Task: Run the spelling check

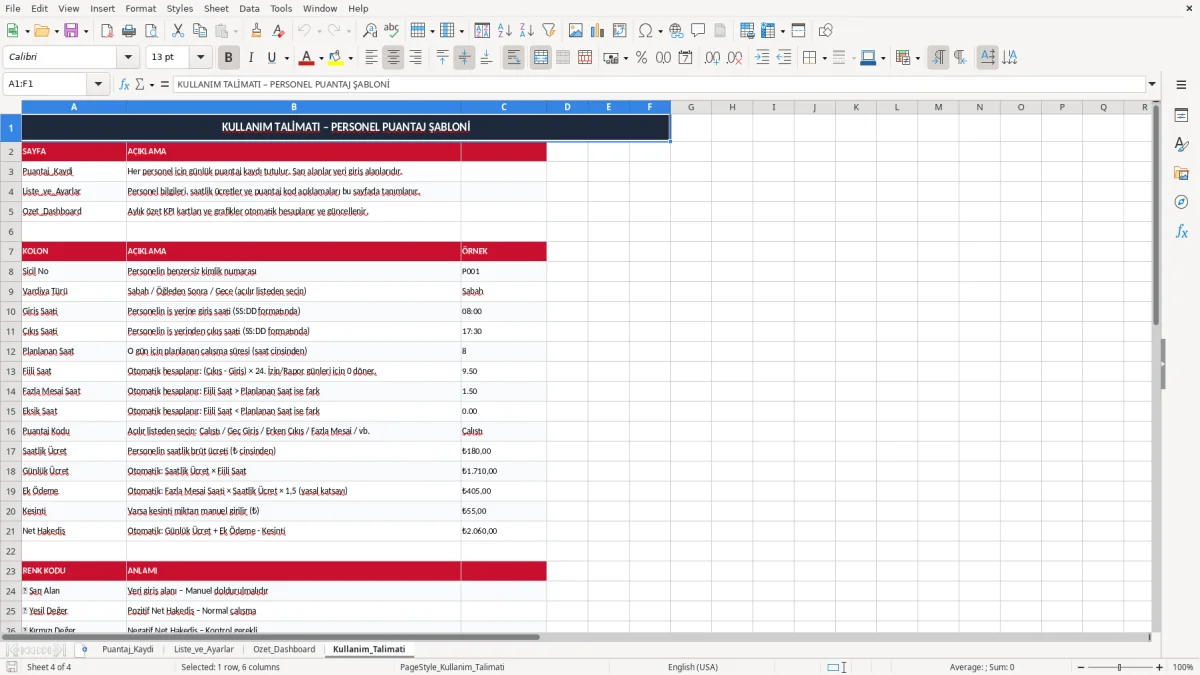Action: coord(392,31)
